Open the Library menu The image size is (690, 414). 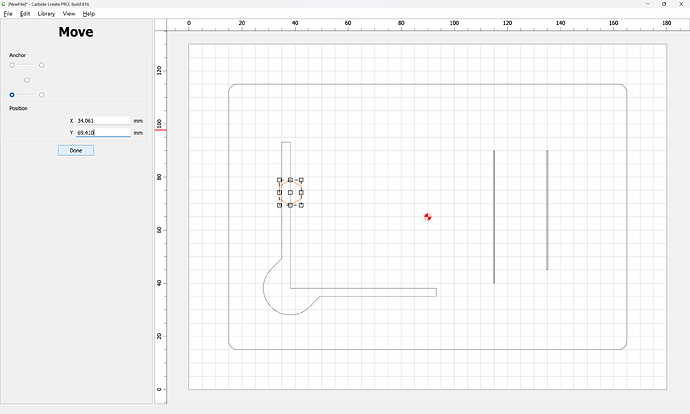(46, 14)
